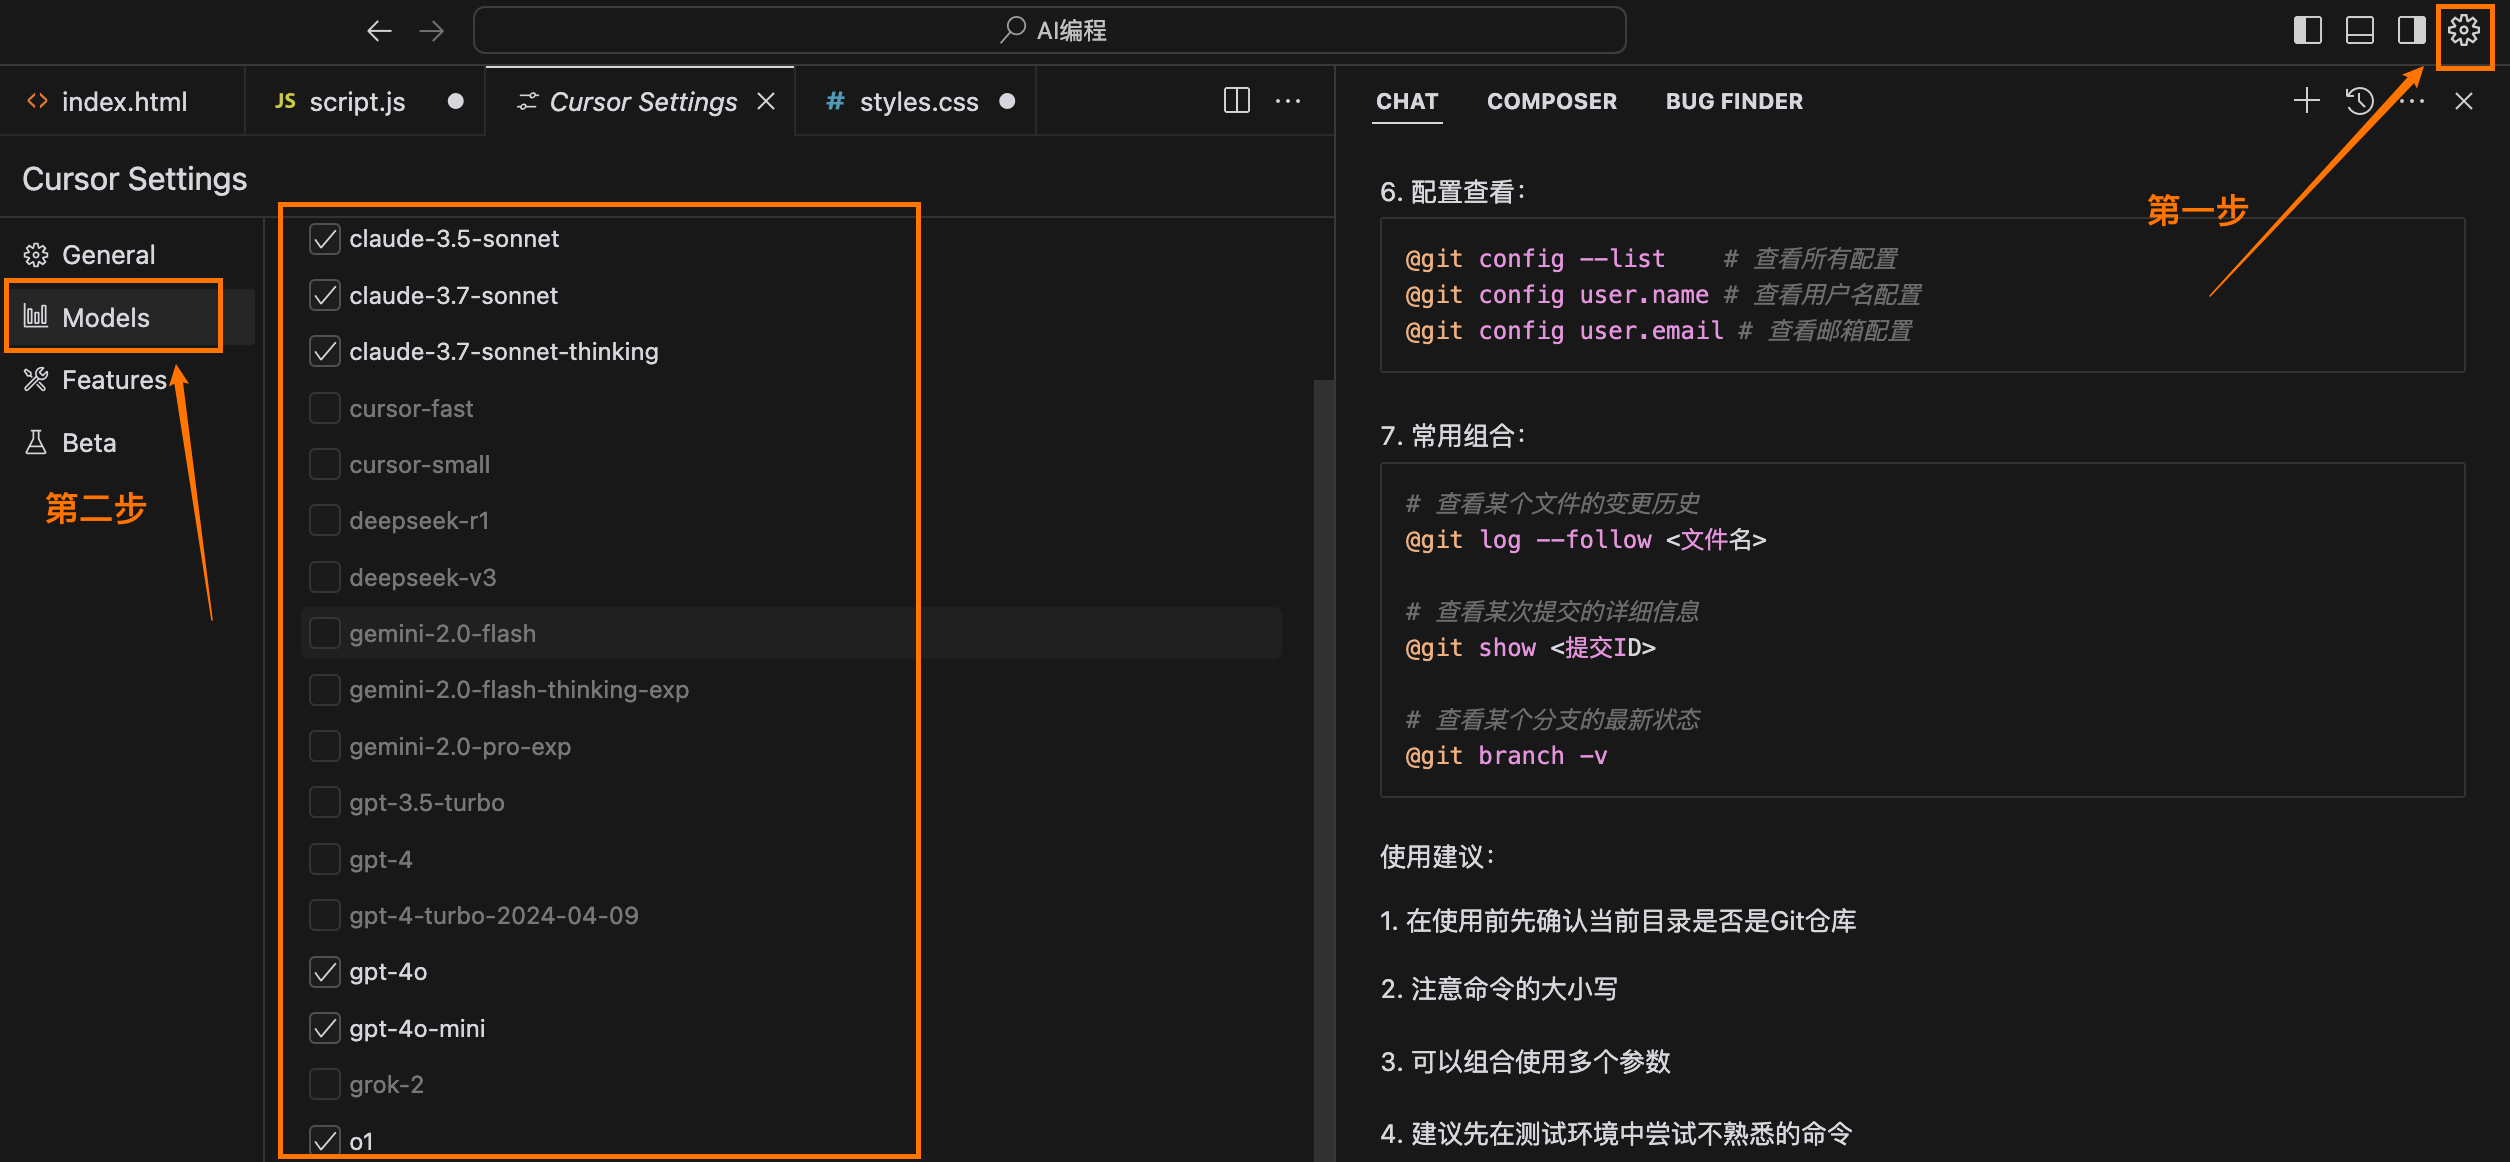Start a new chat with plus icon
Image resolution: width=2510 pixels, height=1162 pixels.
(x=2306, y=101)
